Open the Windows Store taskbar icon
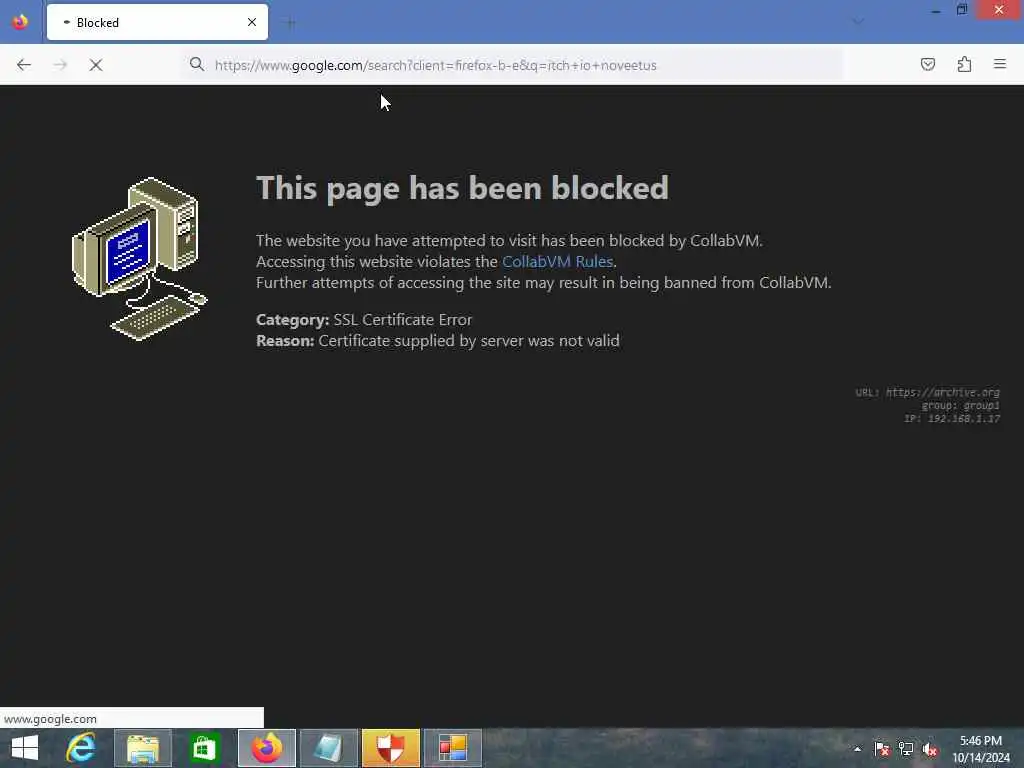 204,748
